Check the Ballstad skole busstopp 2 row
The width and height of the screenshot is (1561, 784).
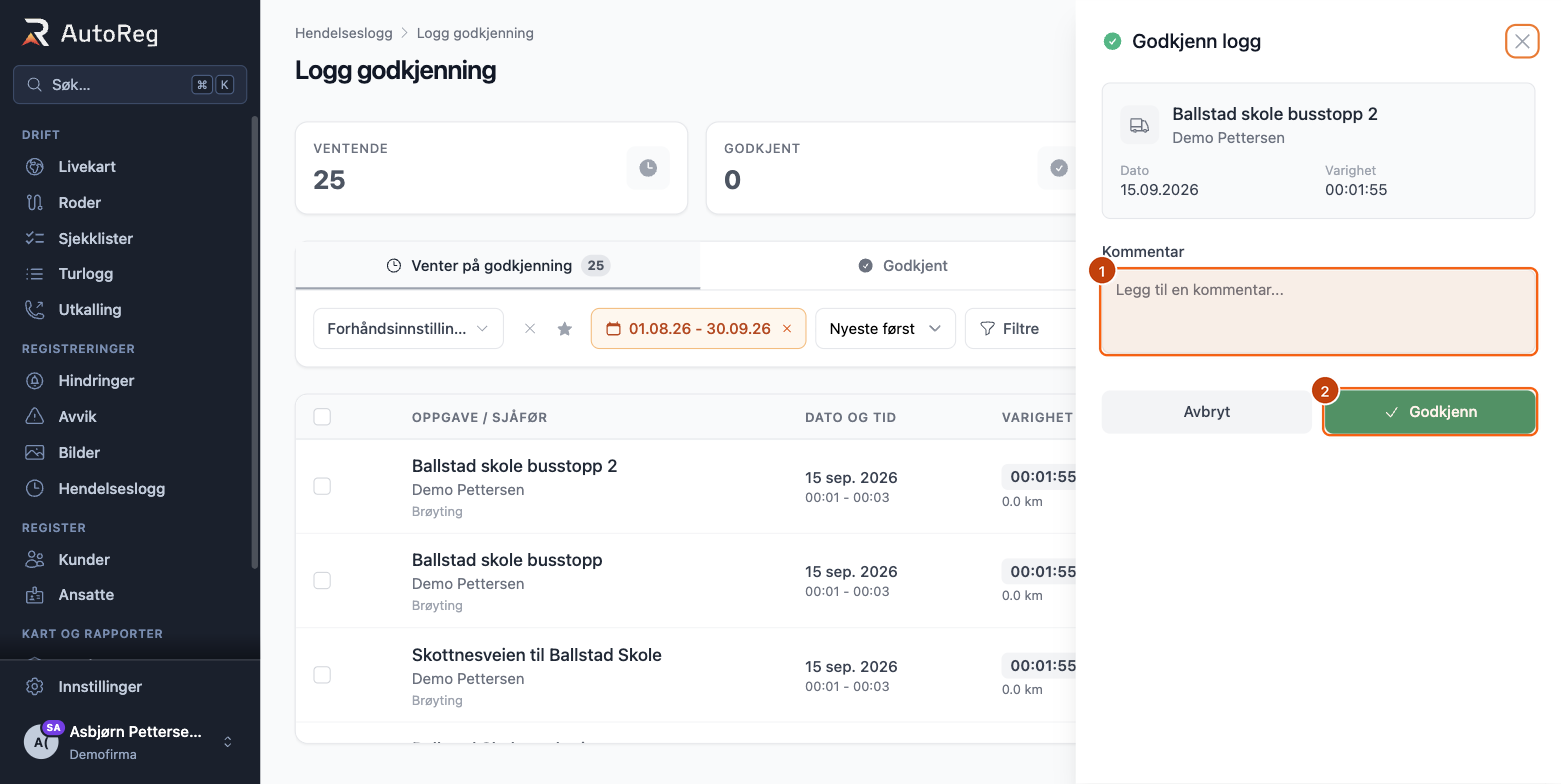pos(322,486)
